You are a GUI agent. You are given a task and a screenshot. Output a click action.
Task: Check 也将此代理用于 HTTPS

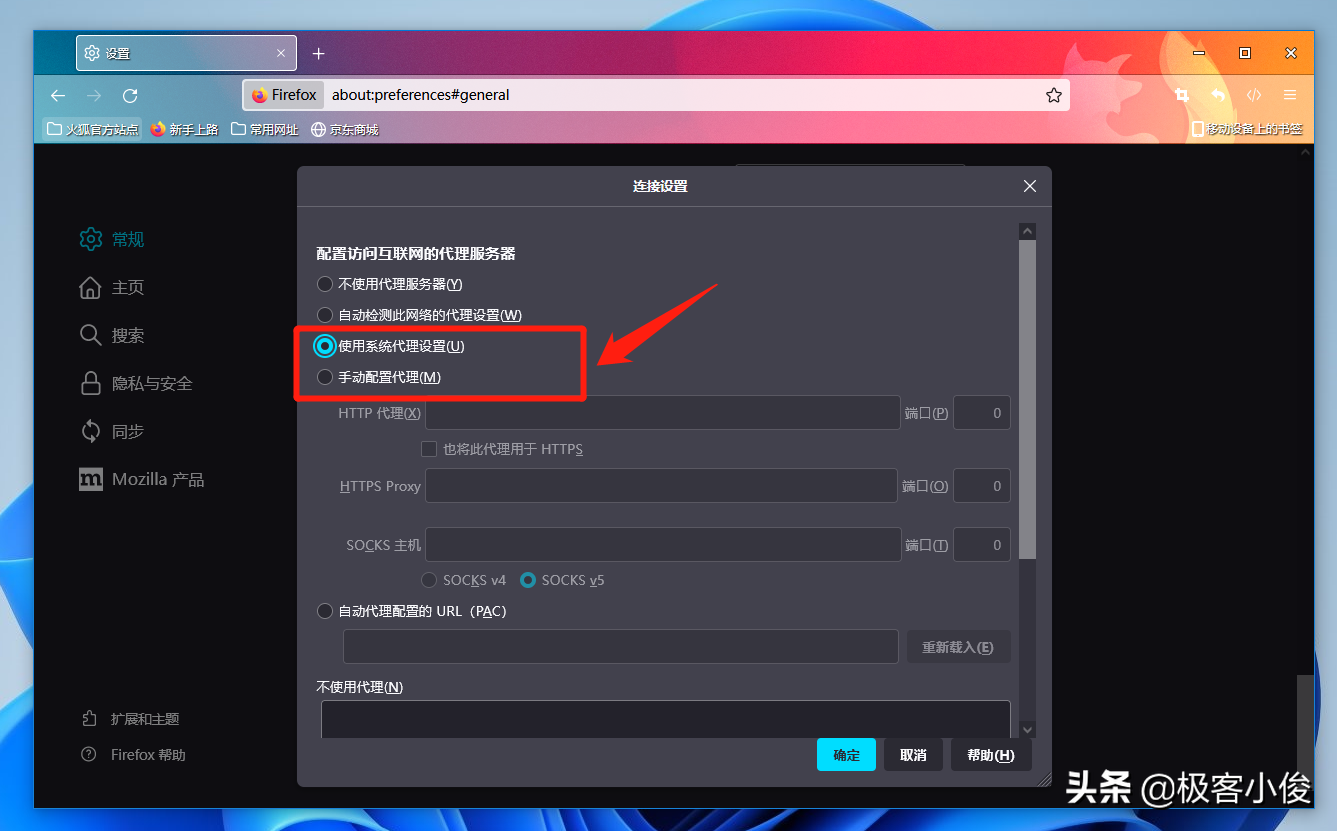429,449
